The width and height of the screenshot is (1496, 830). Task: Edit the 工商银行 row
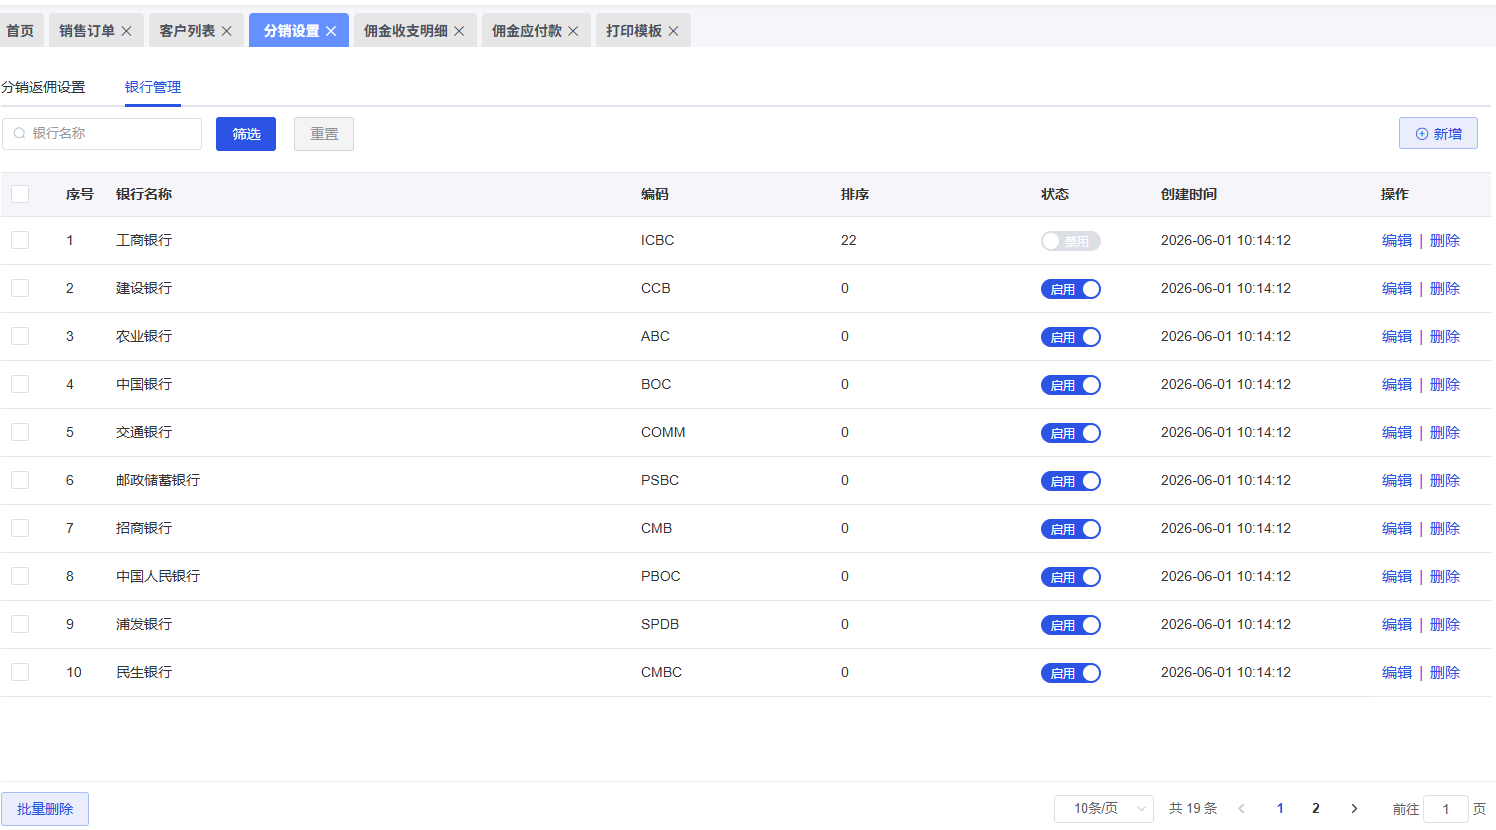[x=1397, y=240]
